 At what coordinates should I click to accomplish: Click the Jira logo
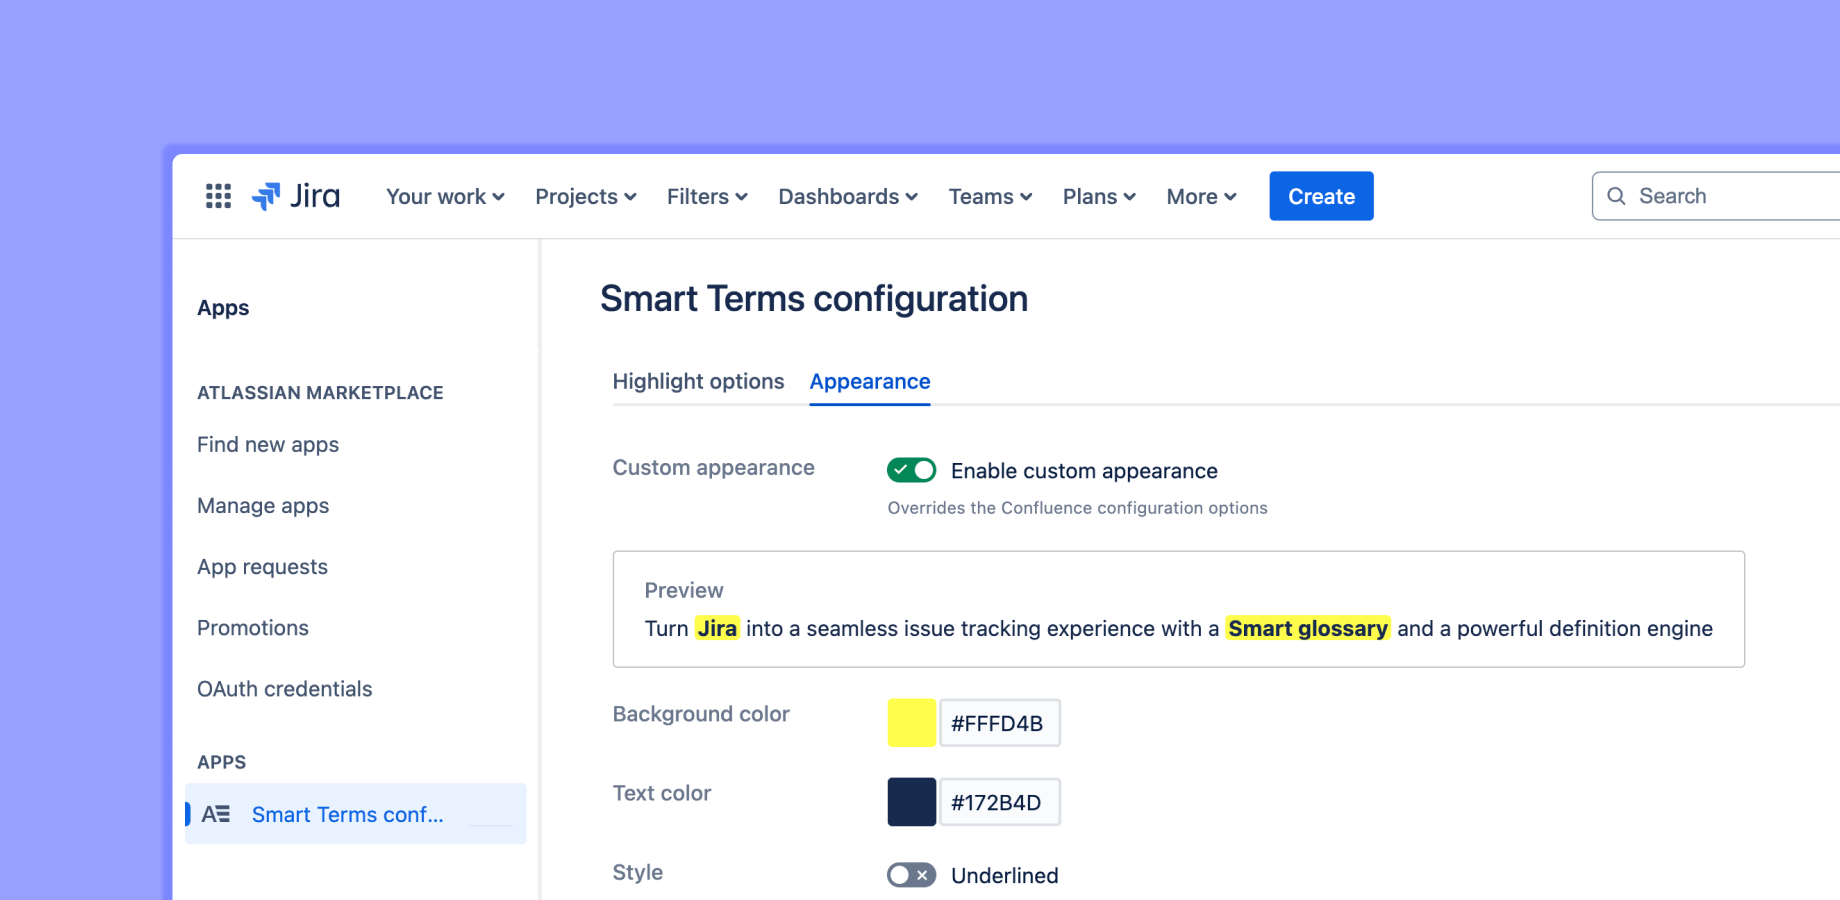[x=296, y=196]
